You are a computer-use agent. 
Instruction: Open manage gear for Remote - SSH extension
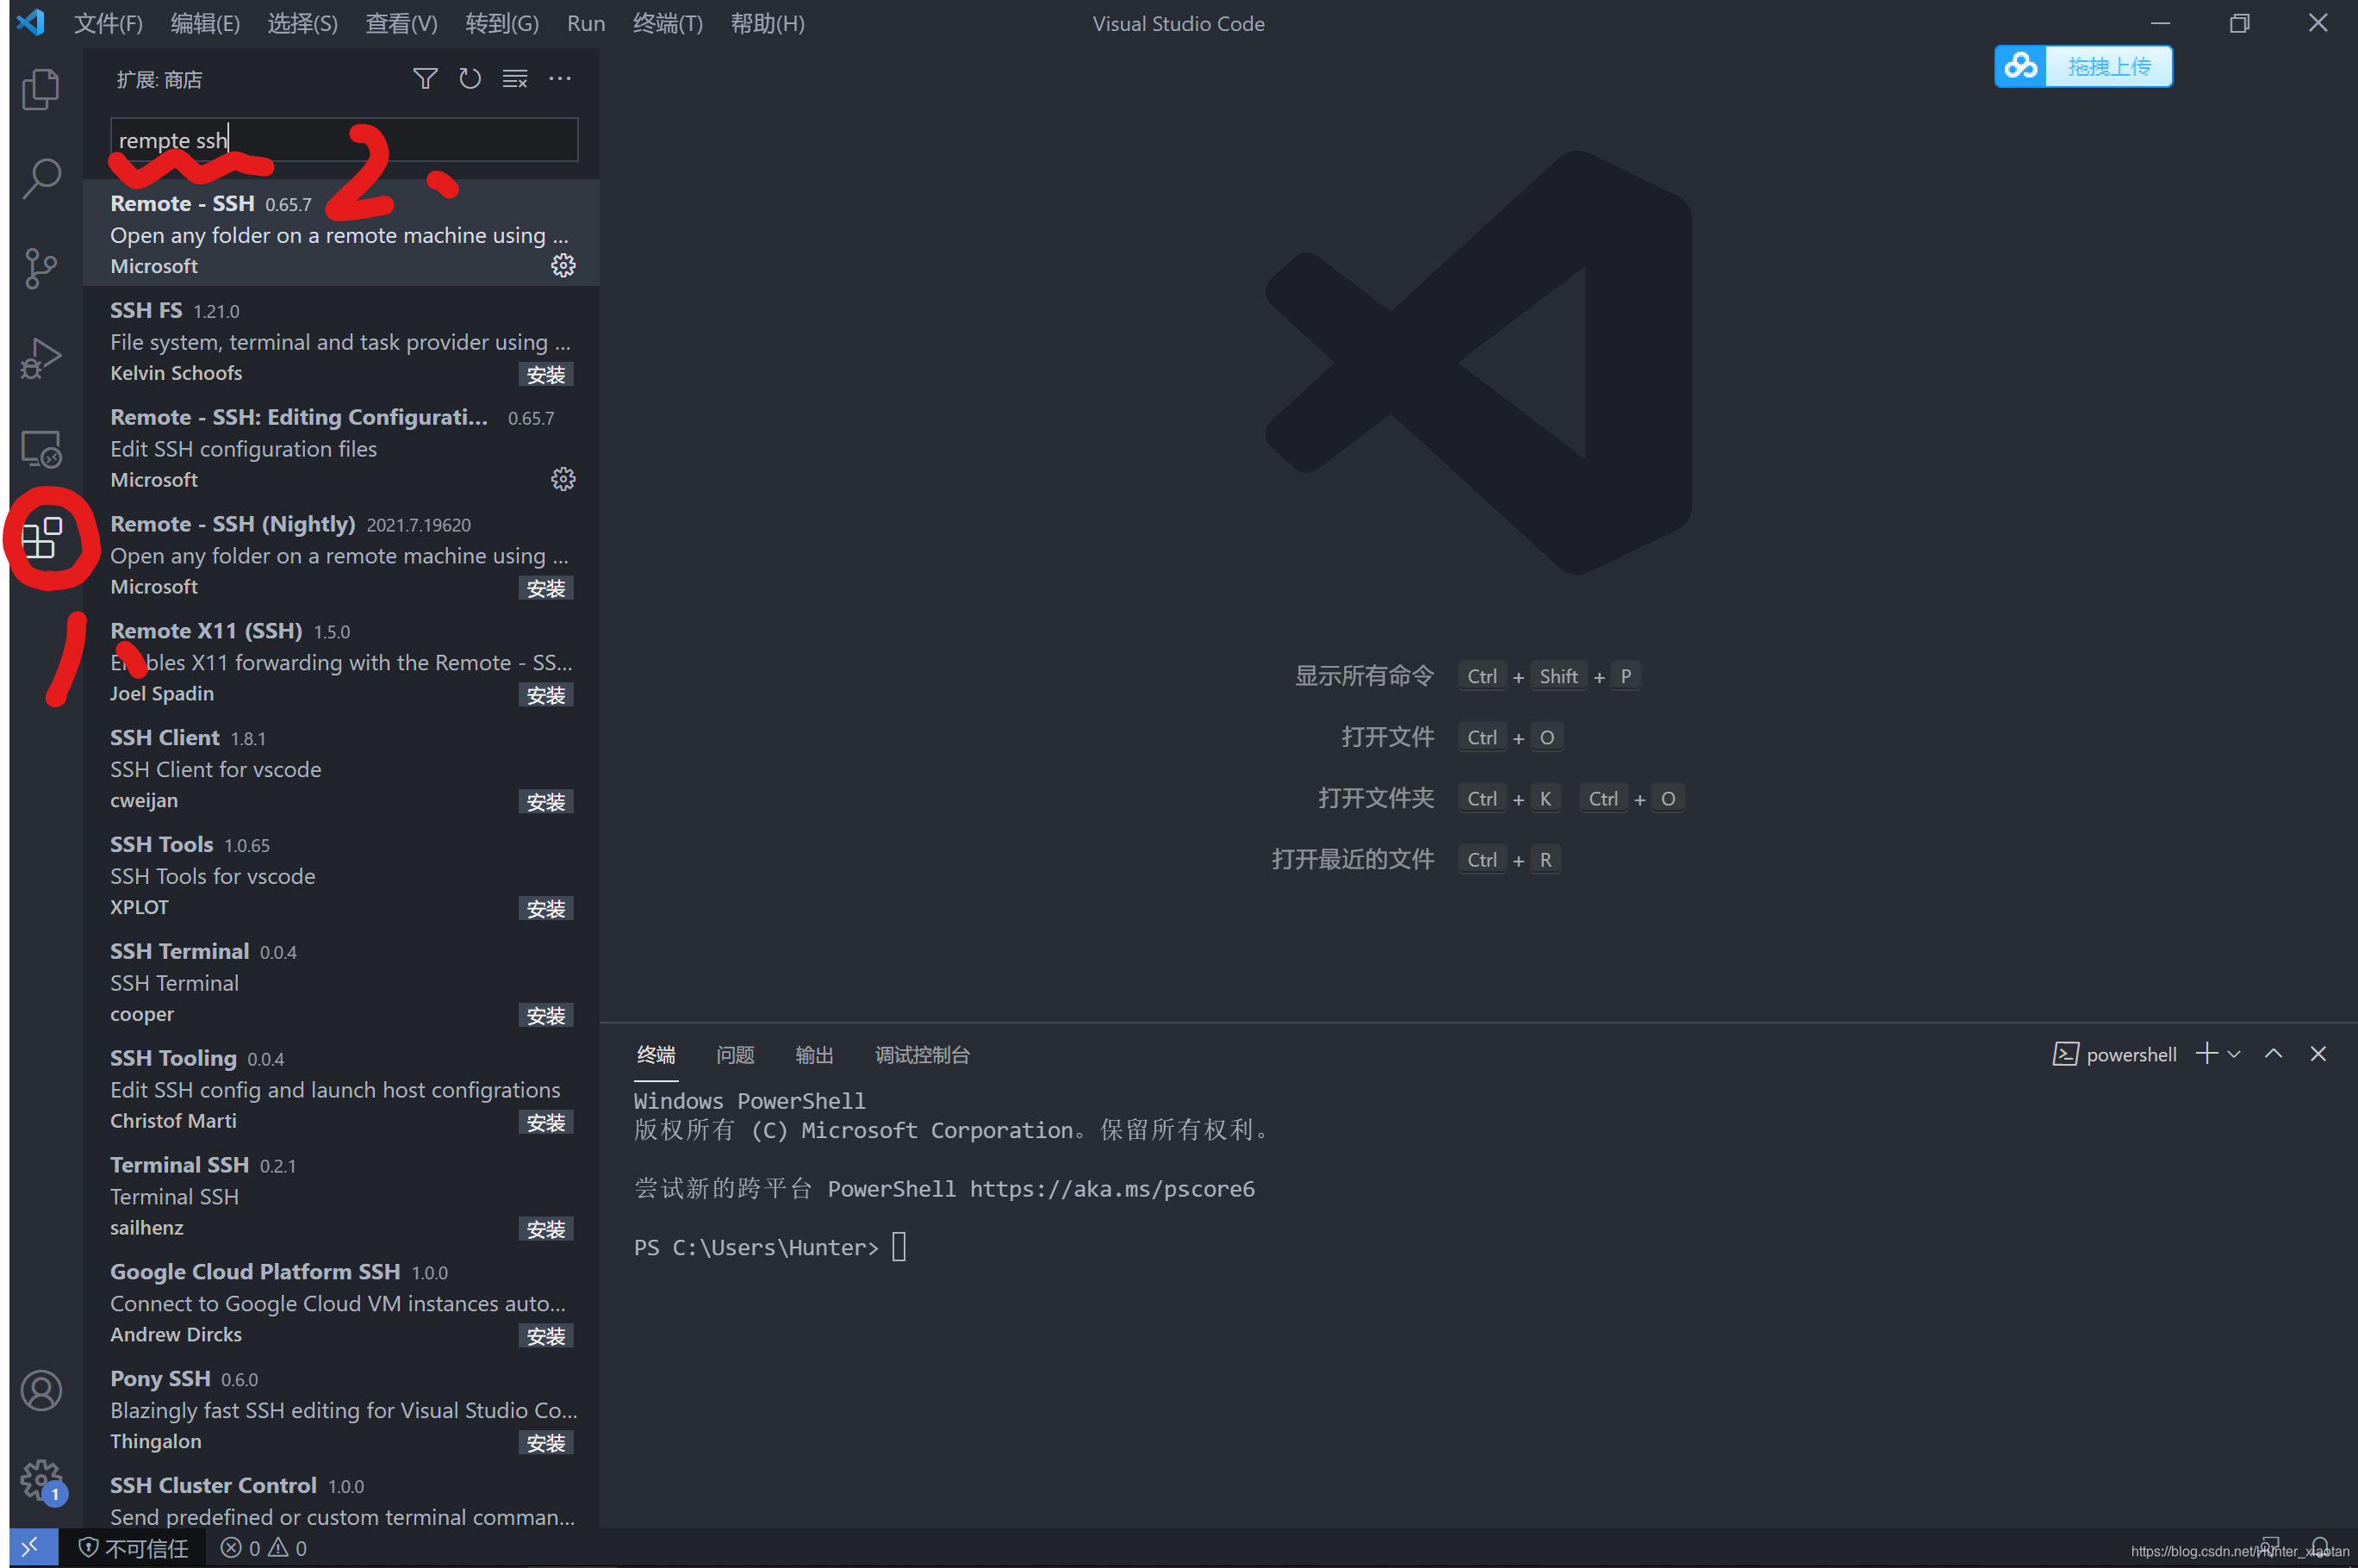click(563, 265)
